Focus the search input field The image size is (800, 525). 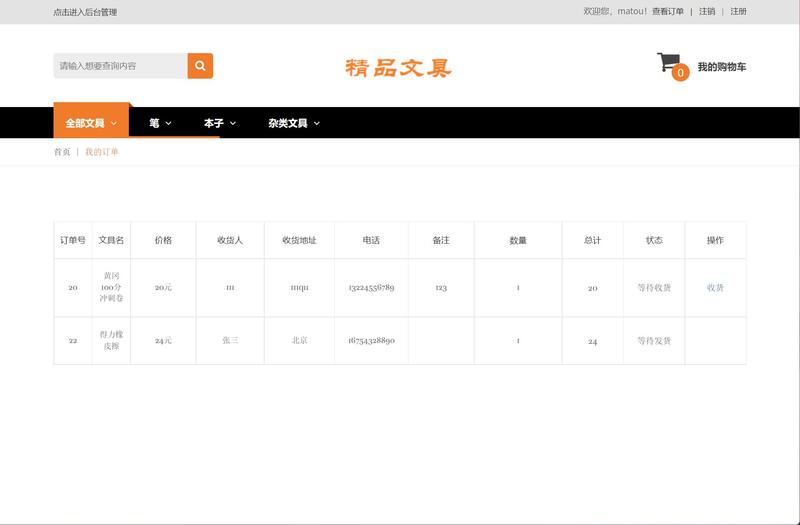pyautogui.click(x=120, y=66)
